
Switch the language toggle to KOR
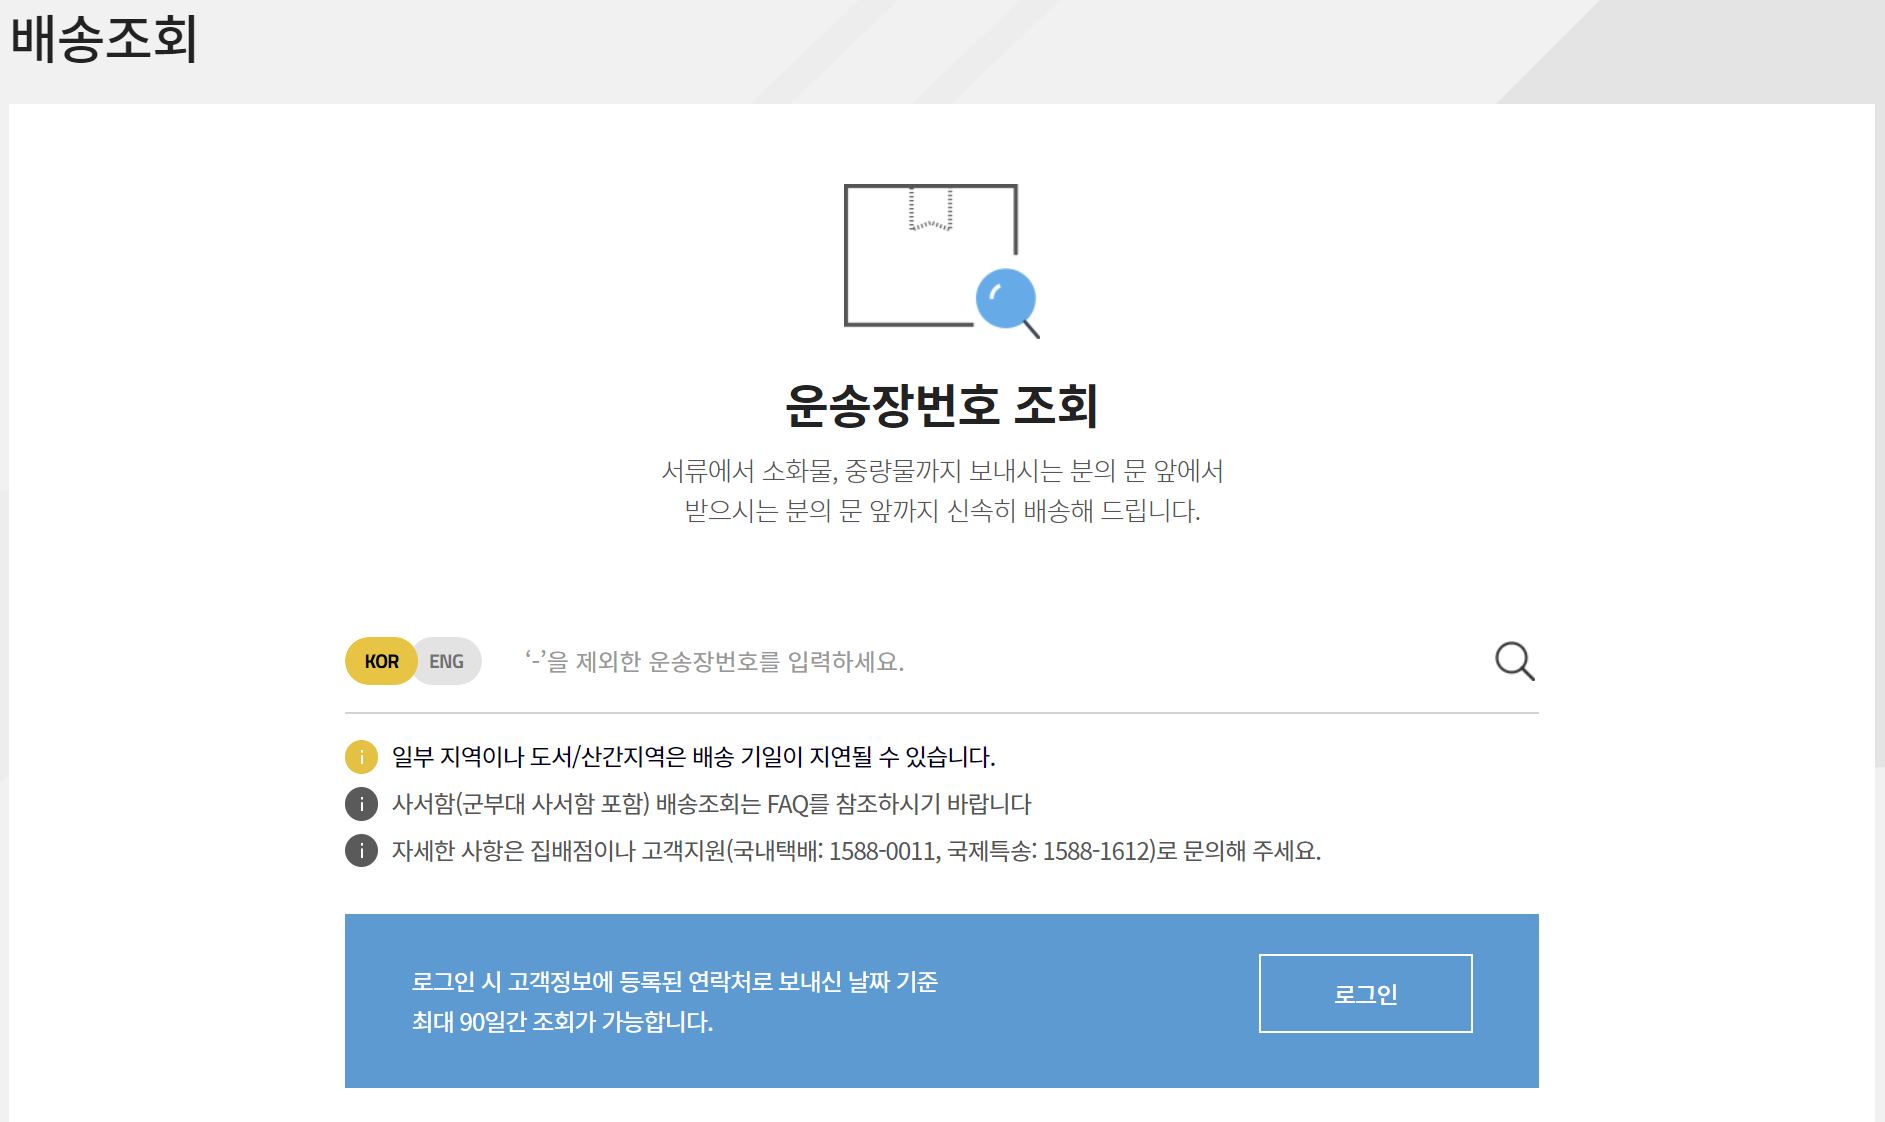coord(381,661)
